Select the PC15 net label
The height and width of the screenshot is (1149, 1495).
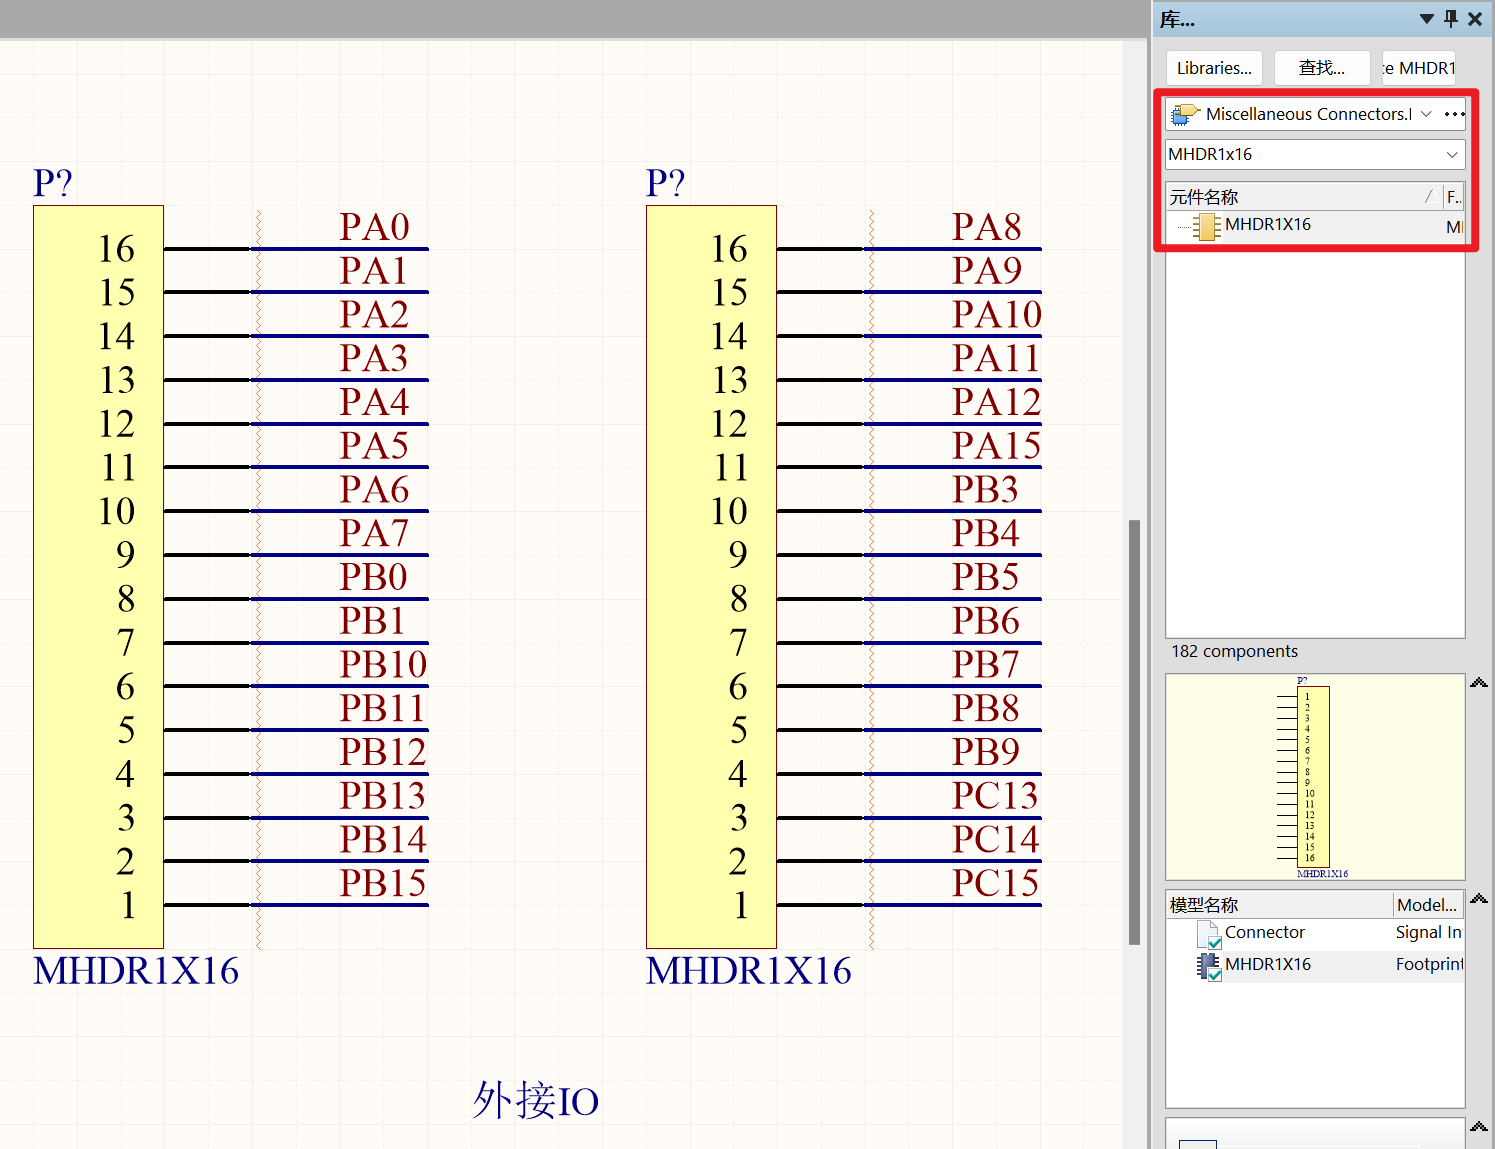click(x=996, y=884)
